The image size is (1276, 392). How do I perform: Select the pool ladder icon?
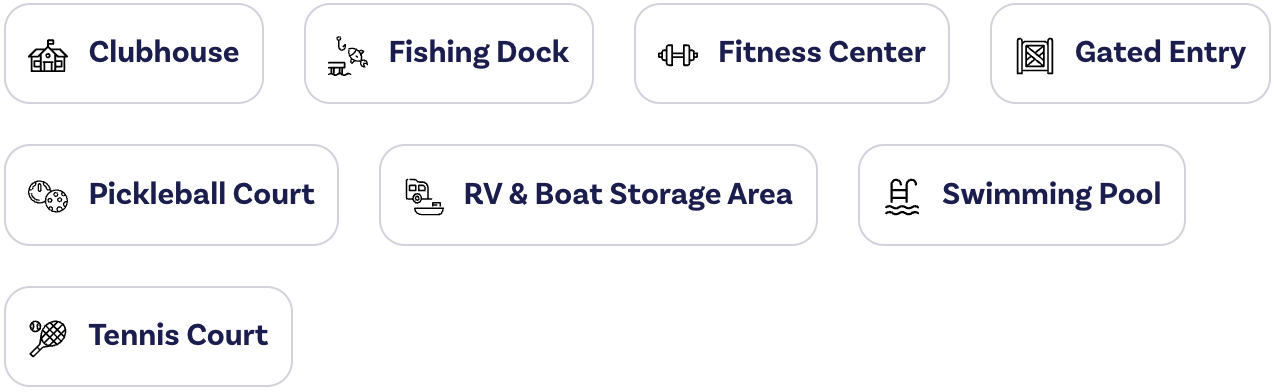[x=901, y=195]
